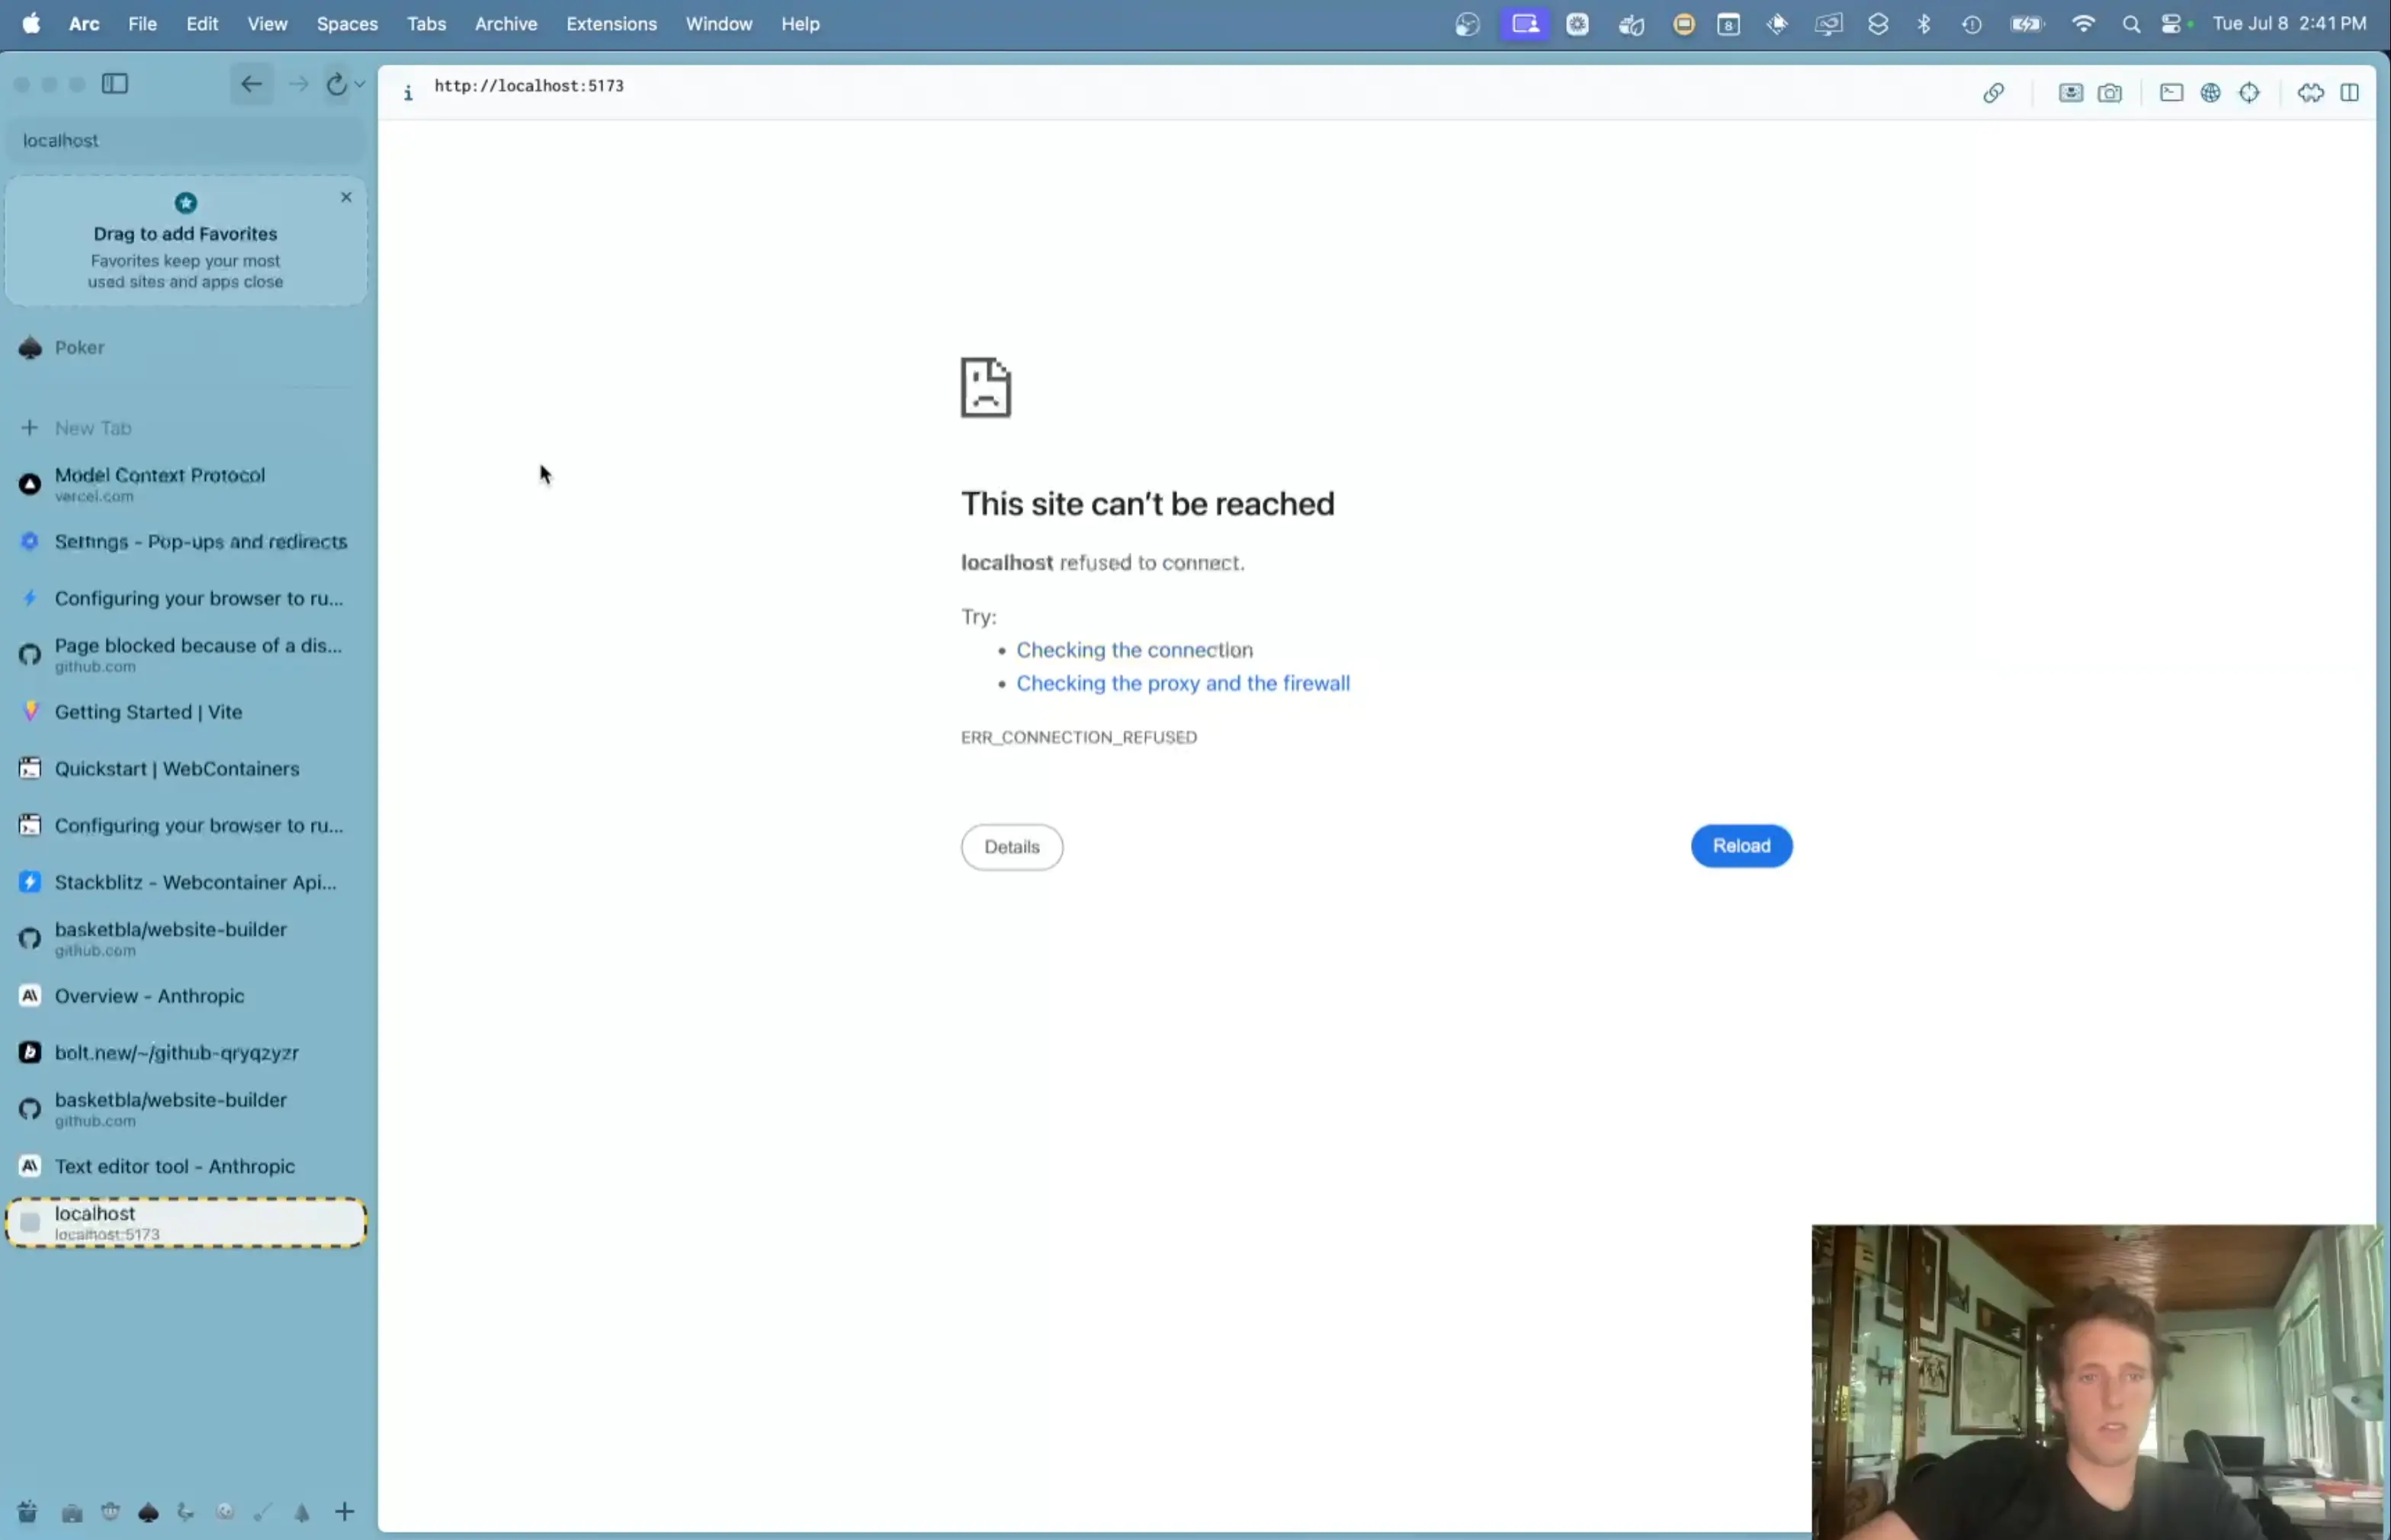The image size is (2391, 1540).
Task: Switch to broom space icon
Action: [262, 1513]
